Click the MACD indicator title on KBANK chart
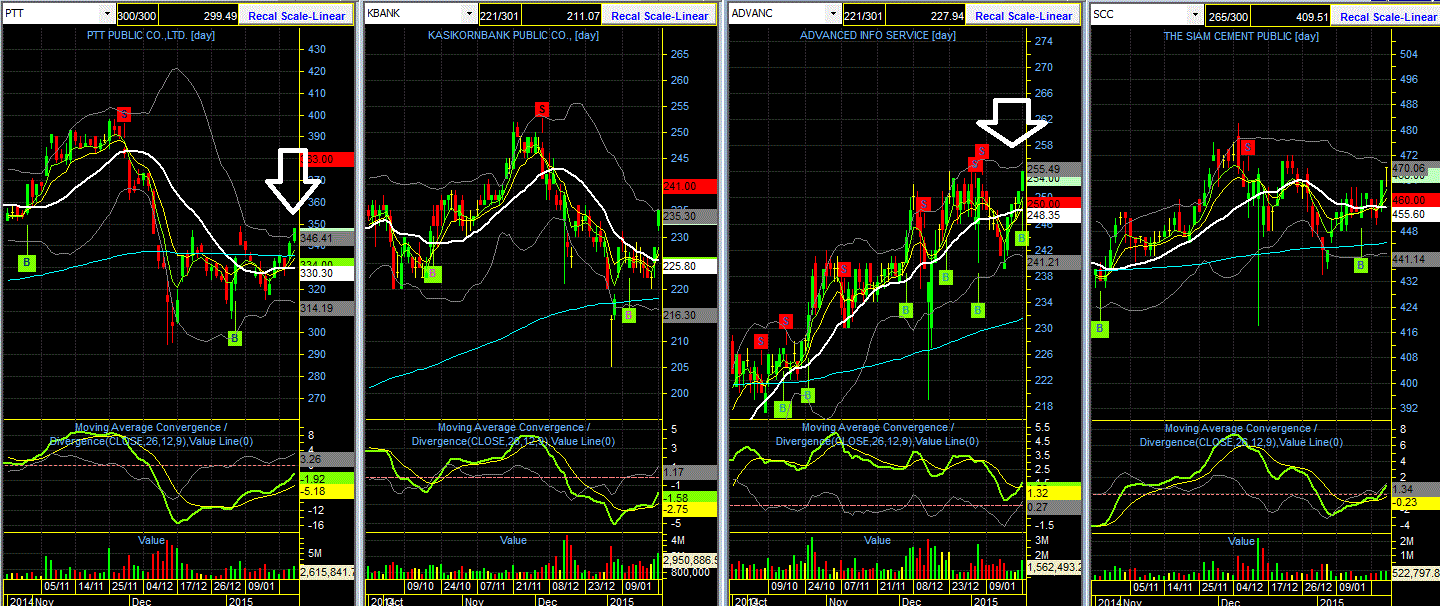 [x=514, y=434]
